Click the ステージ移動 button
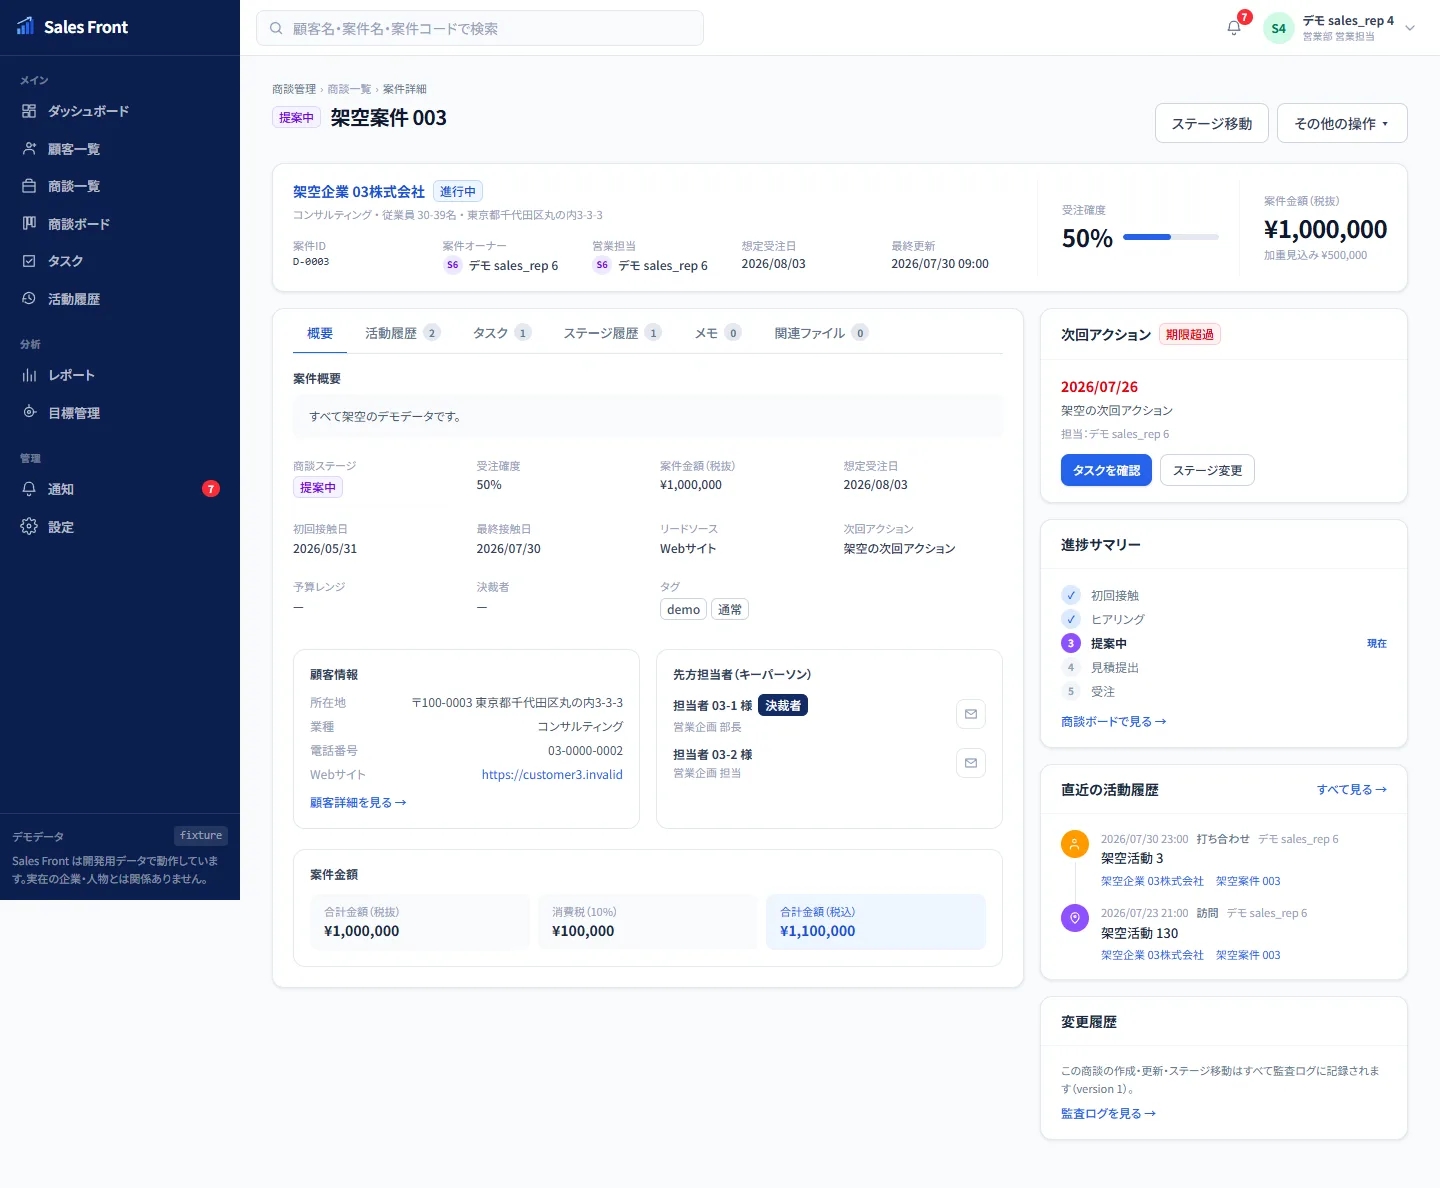This screenshot has width=1440, height=1188. (1212, 123)
